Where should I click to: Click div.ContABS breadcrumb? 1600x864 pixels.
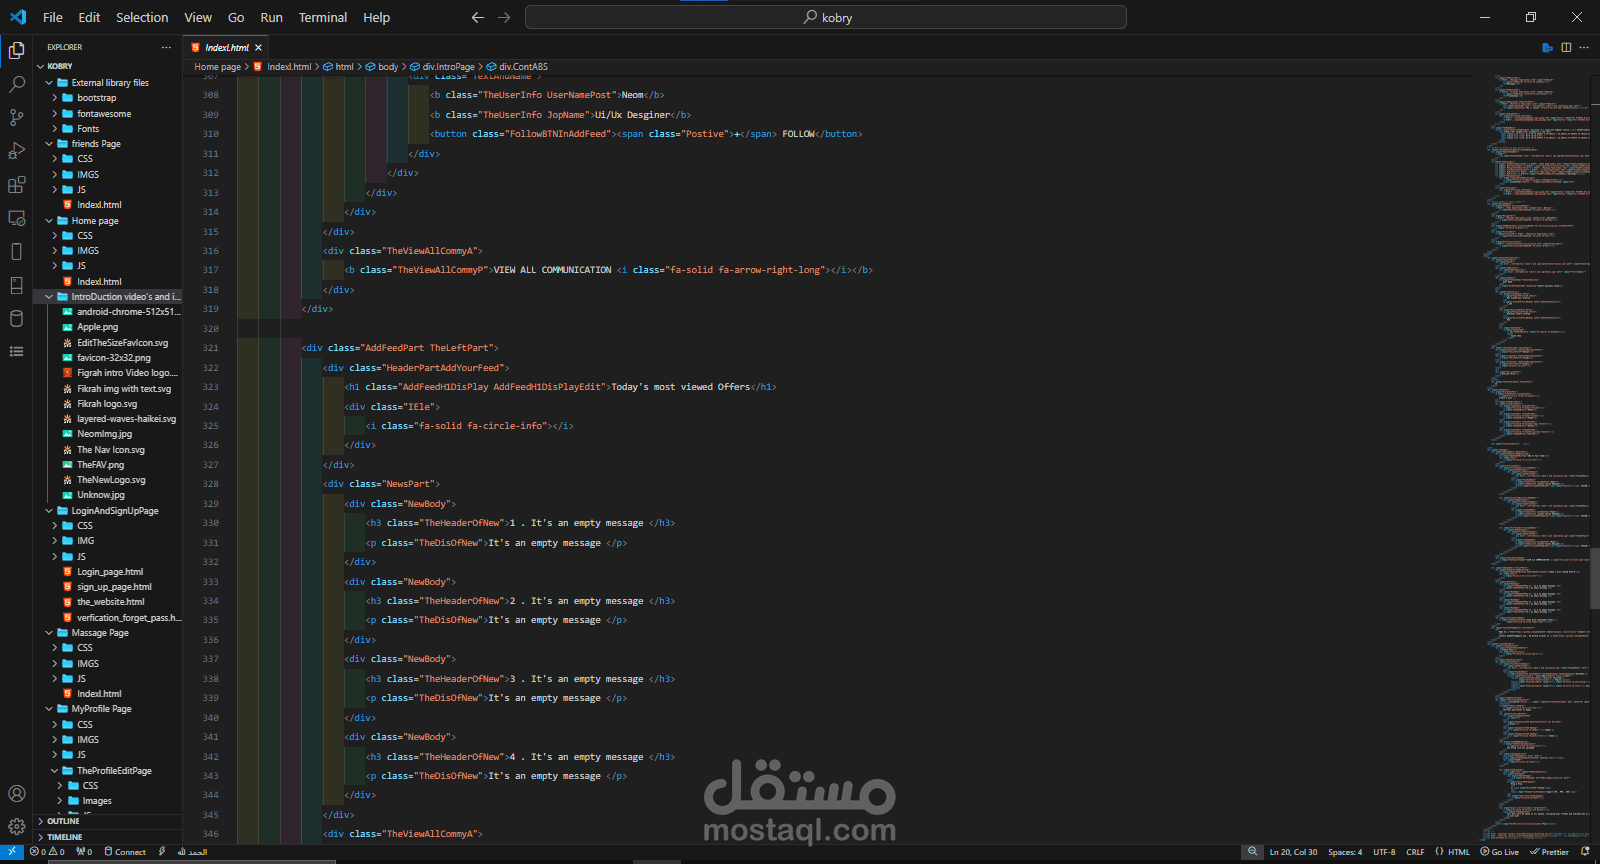pos(517,67)
